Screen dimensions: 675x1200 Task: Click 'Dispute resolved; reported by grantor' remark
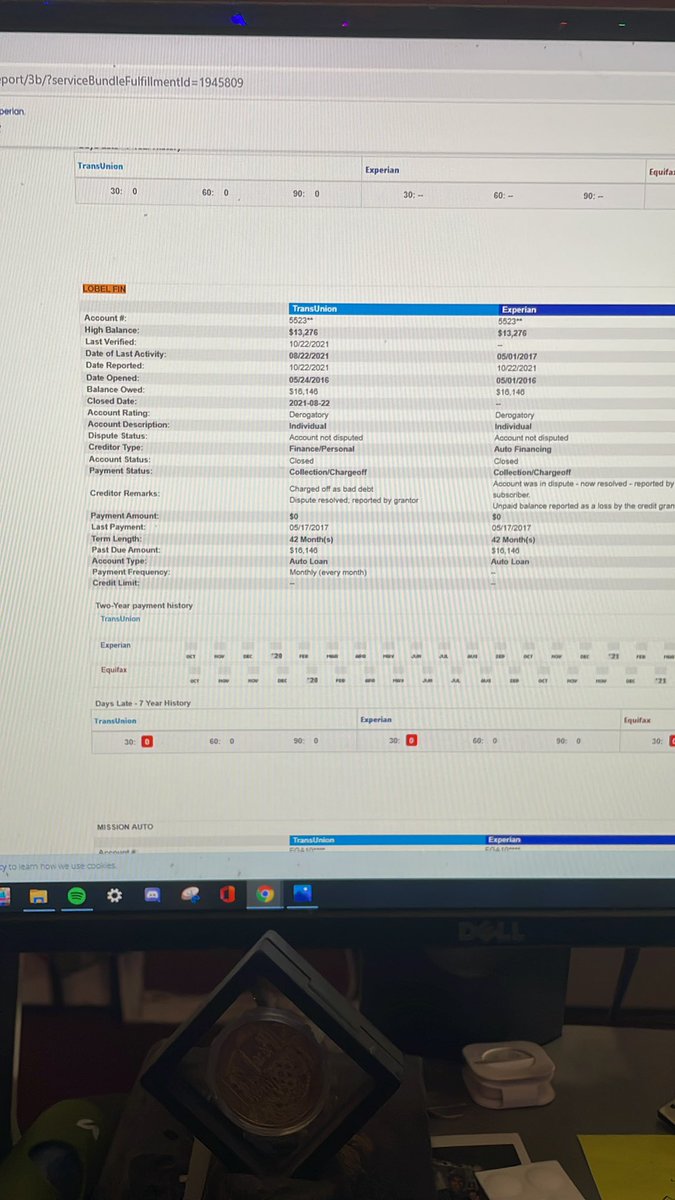coord(354,500)
